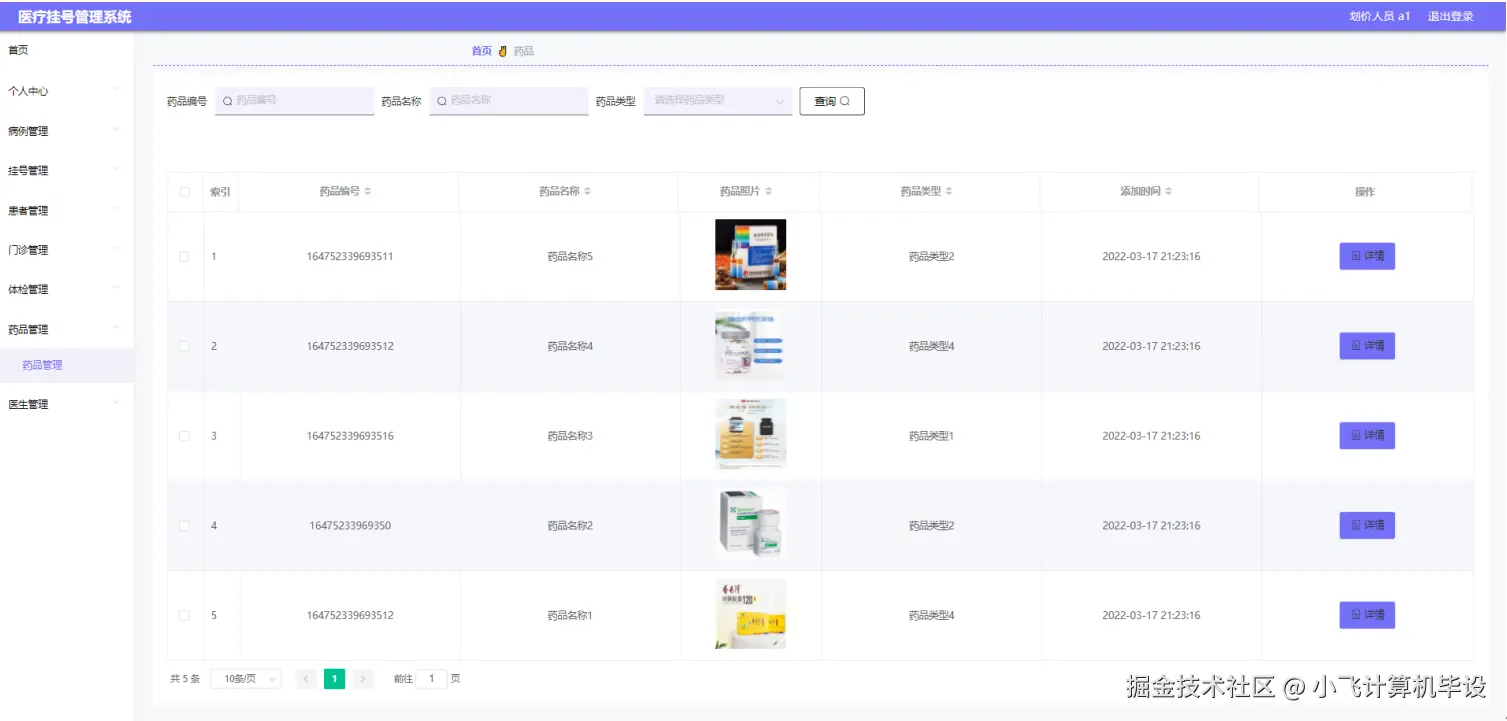Click search icon in 药品名称 field

(x=442, y=101)
